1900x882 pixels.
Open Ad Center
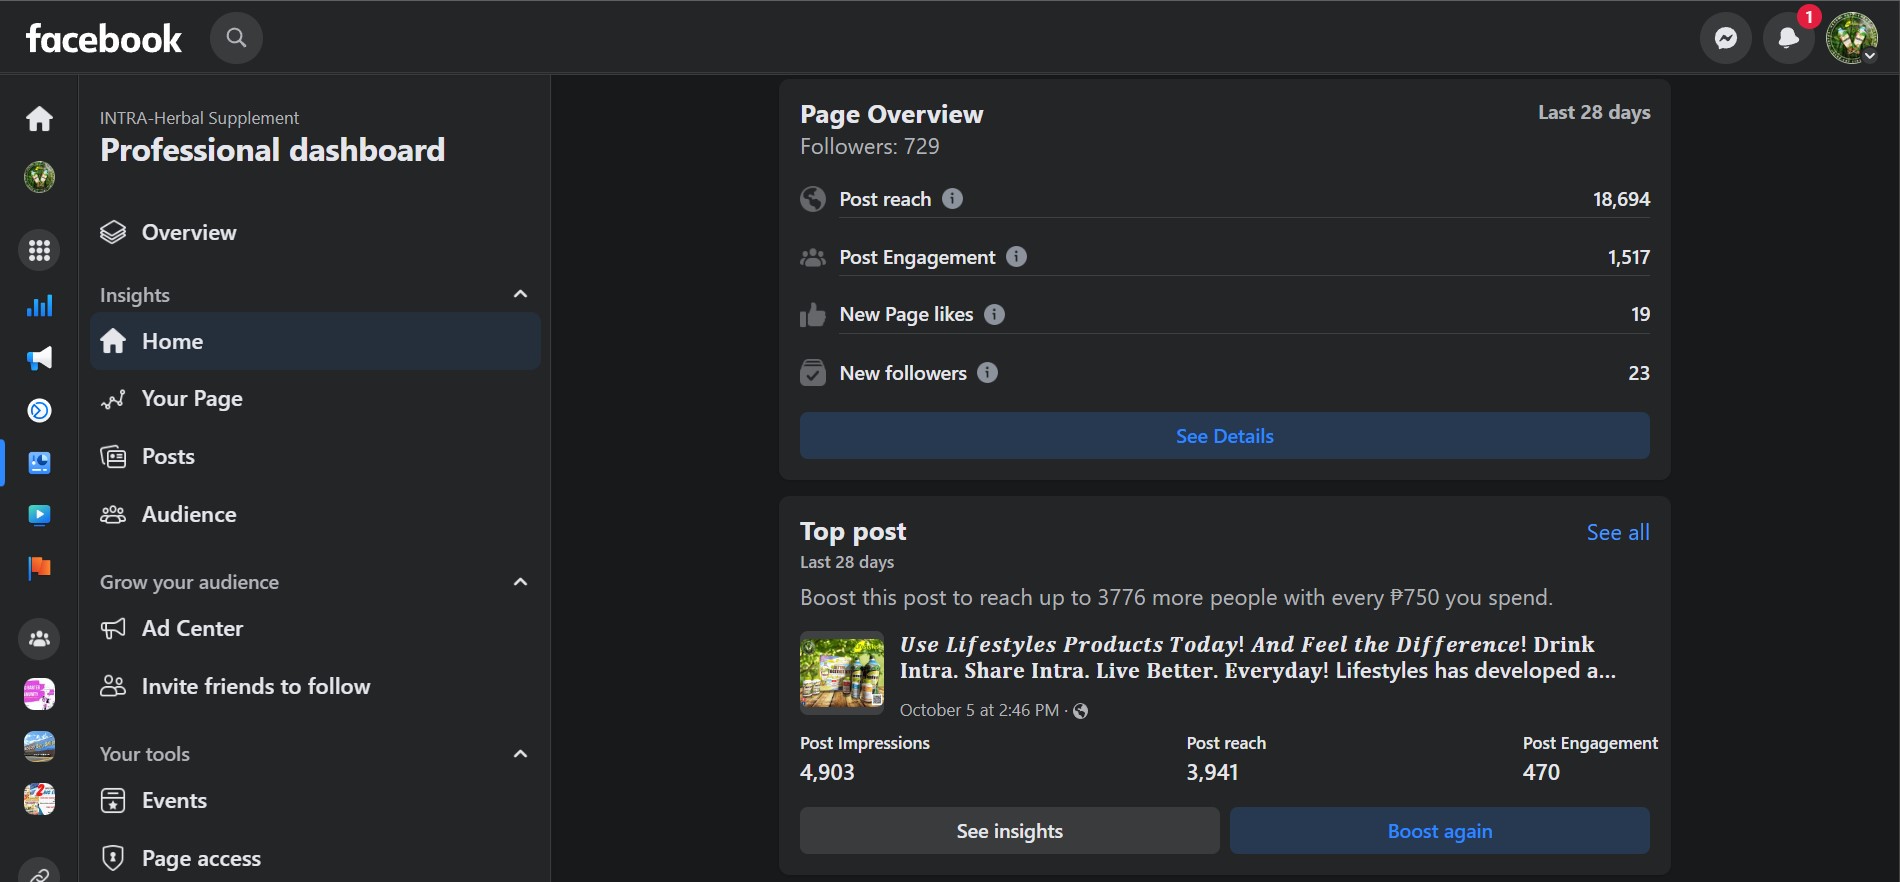click(x=315, y=628)
